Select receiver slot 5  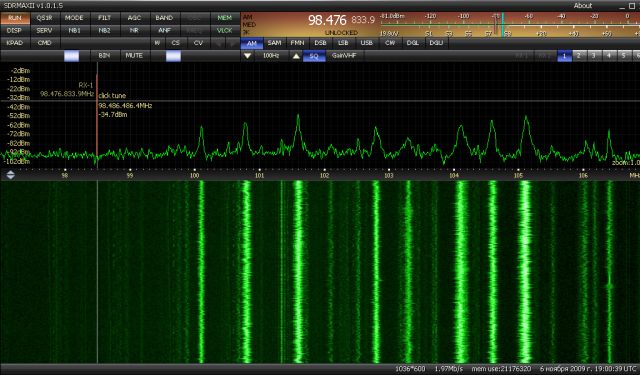(x=624, y=55)
